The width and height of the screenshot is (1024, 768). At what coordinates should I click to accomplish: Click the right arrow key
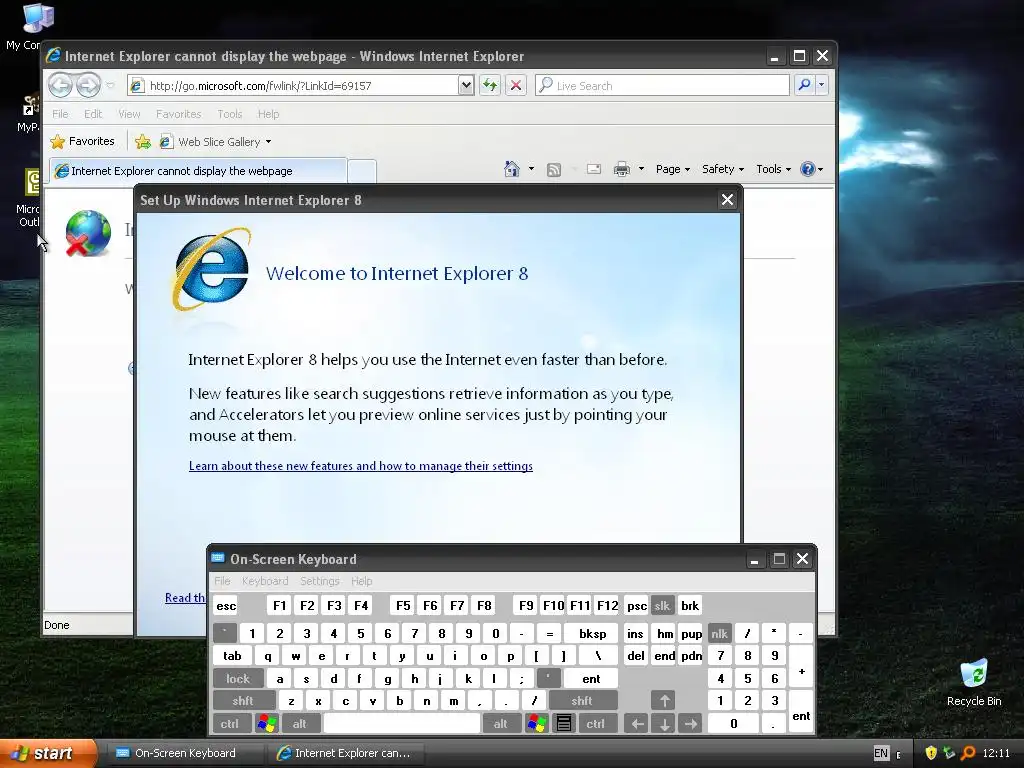coord(691,724)
